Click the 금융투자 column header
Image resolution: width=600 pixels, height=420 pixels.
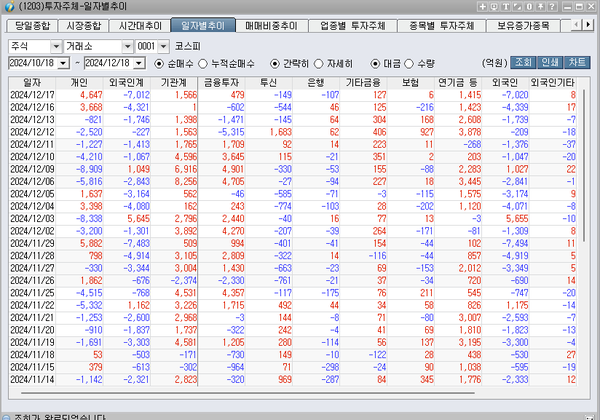(x=222, y=83)
